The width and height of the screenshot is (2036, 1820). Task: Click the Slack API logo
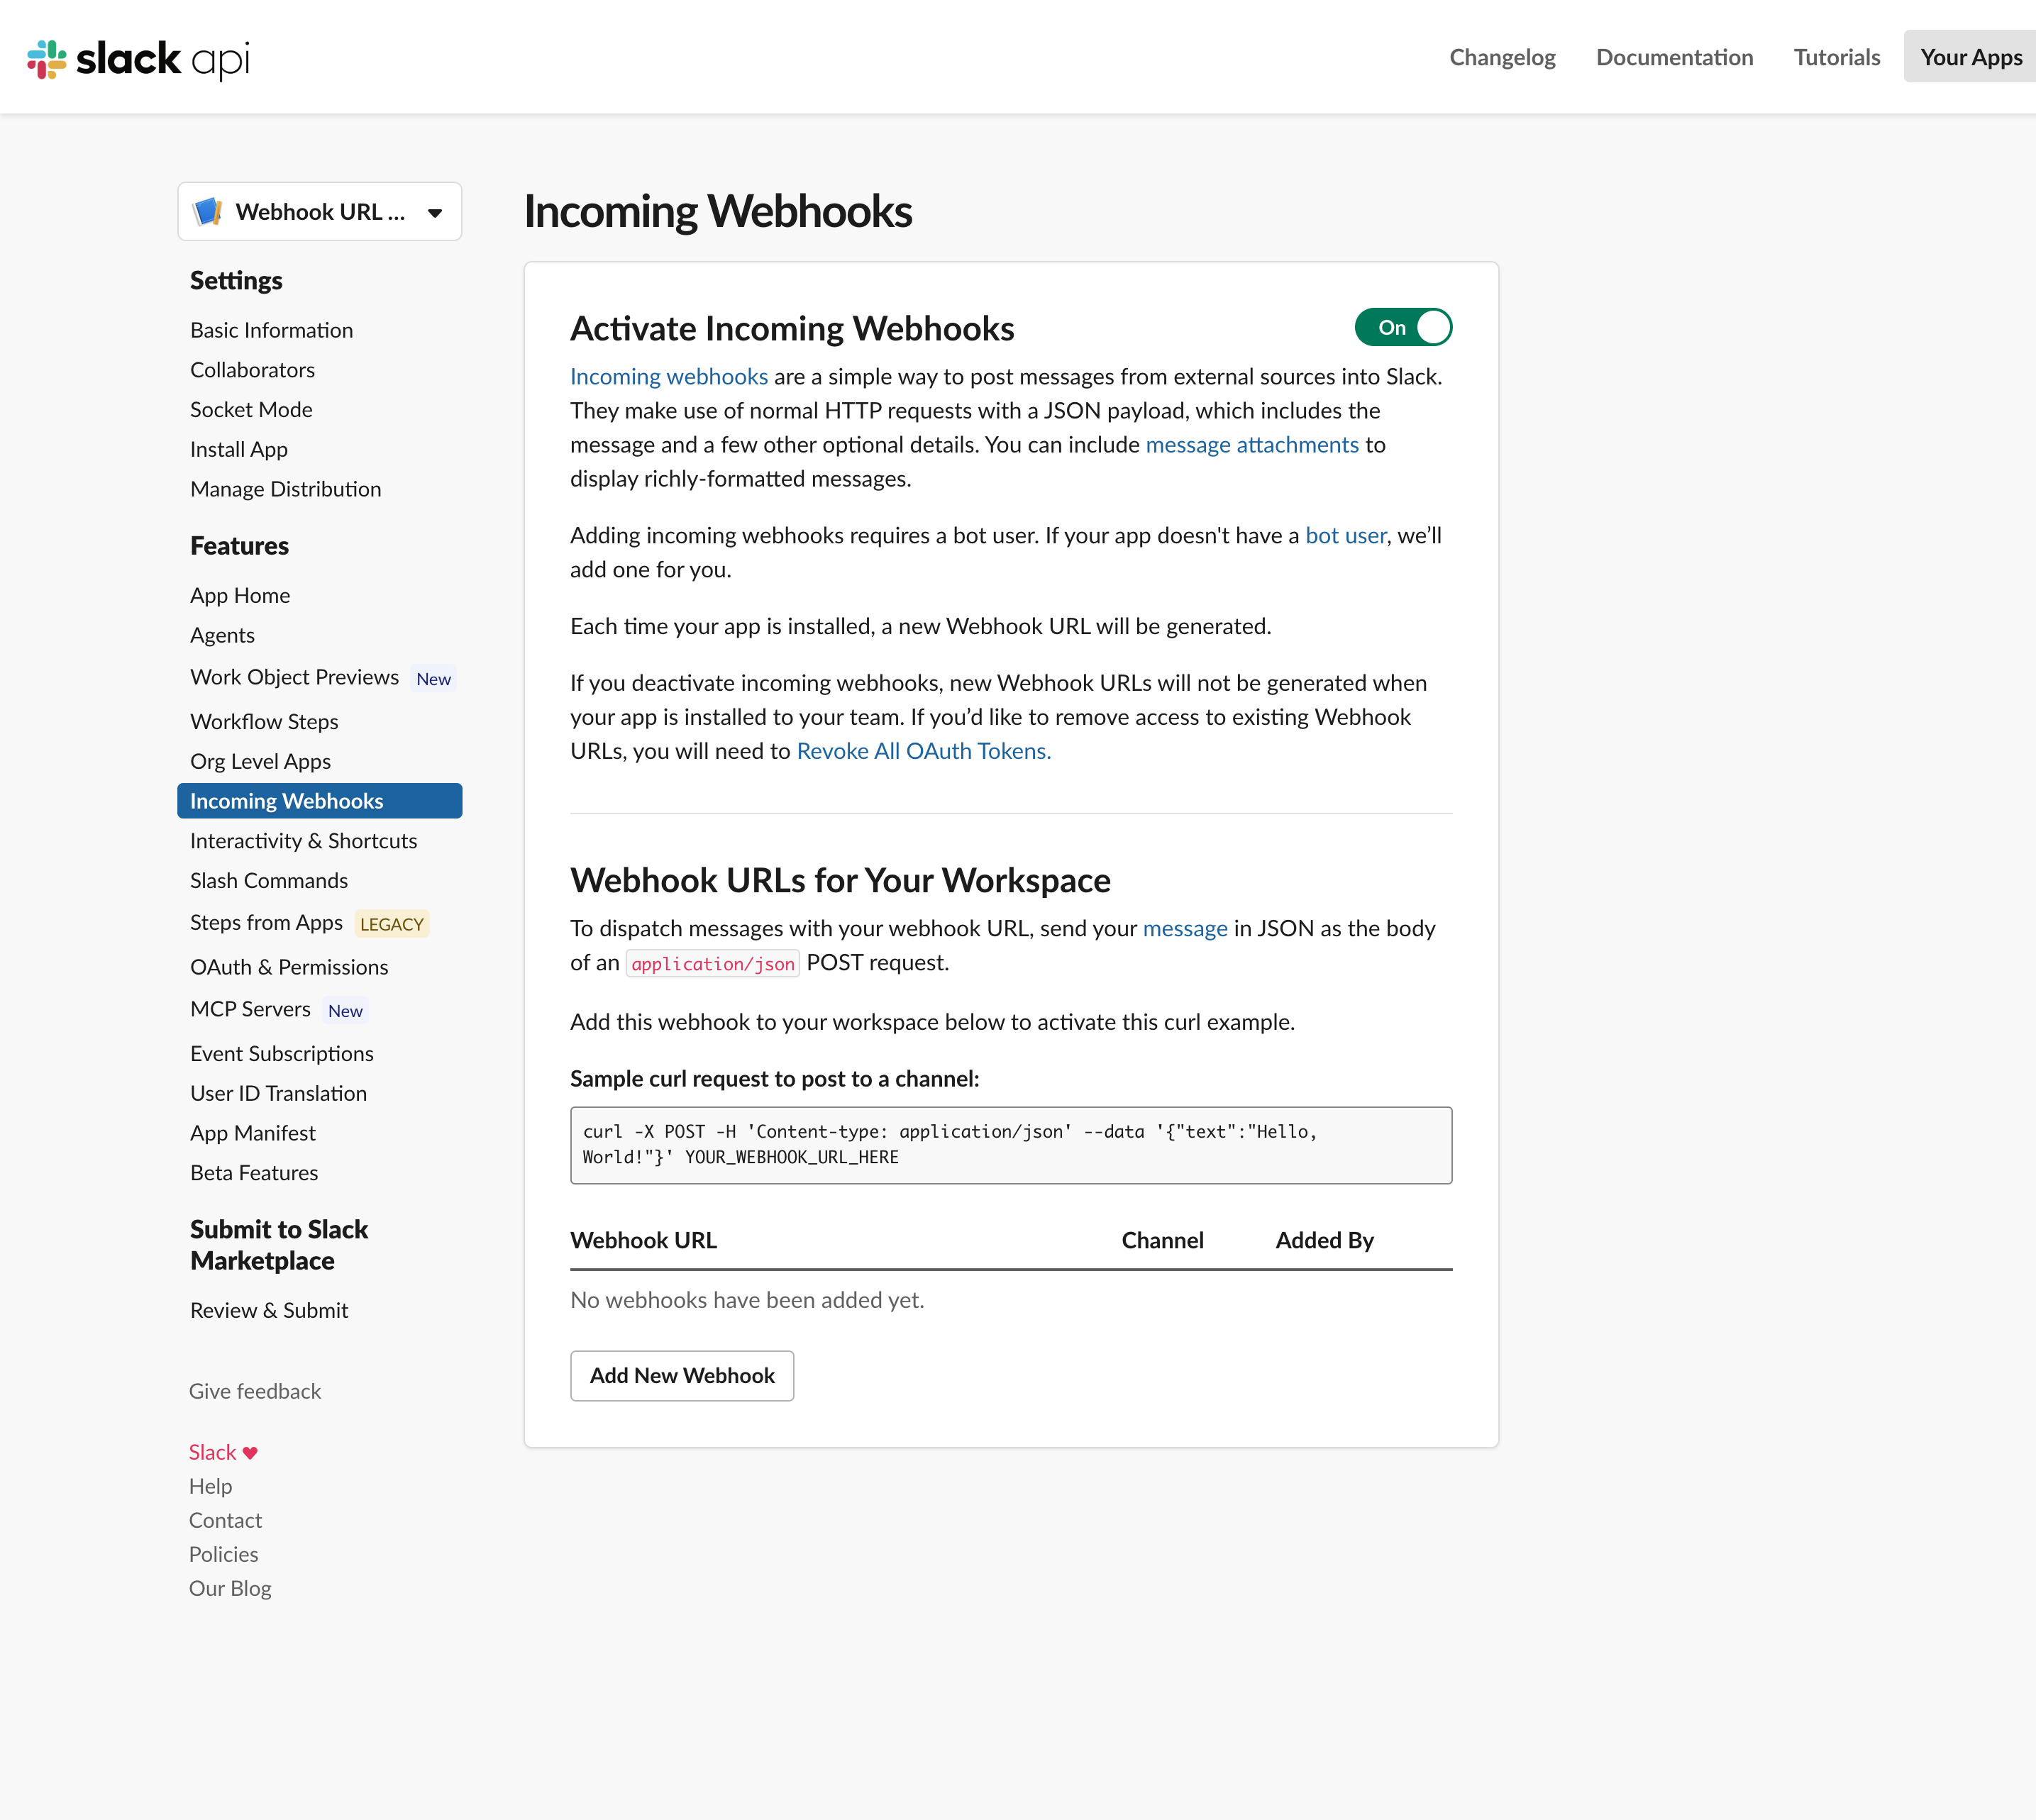tap(138, 59)
